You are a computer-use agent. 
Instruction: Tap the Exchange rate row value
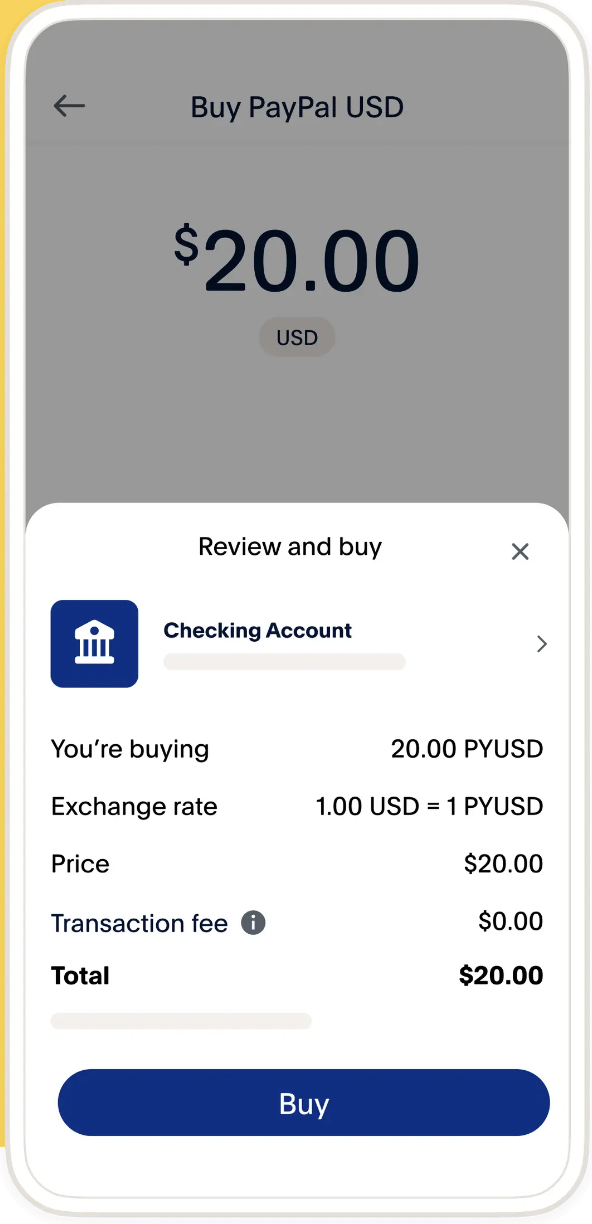click(429, 807)
